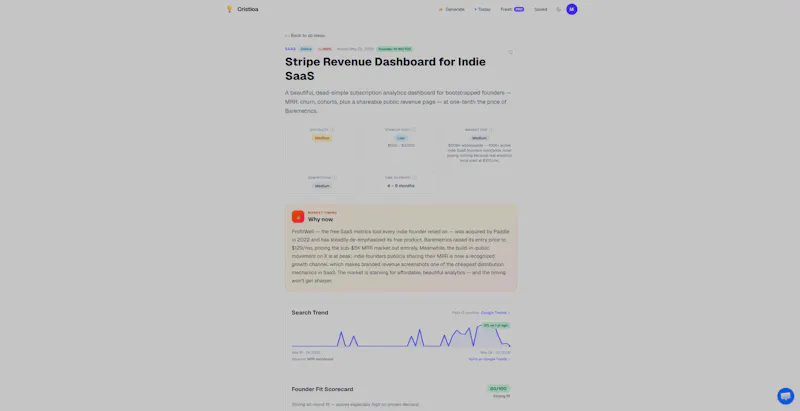Click Verify on Google Trends link
The width and height of the screenshot is (800, 411).
[489, 359]
